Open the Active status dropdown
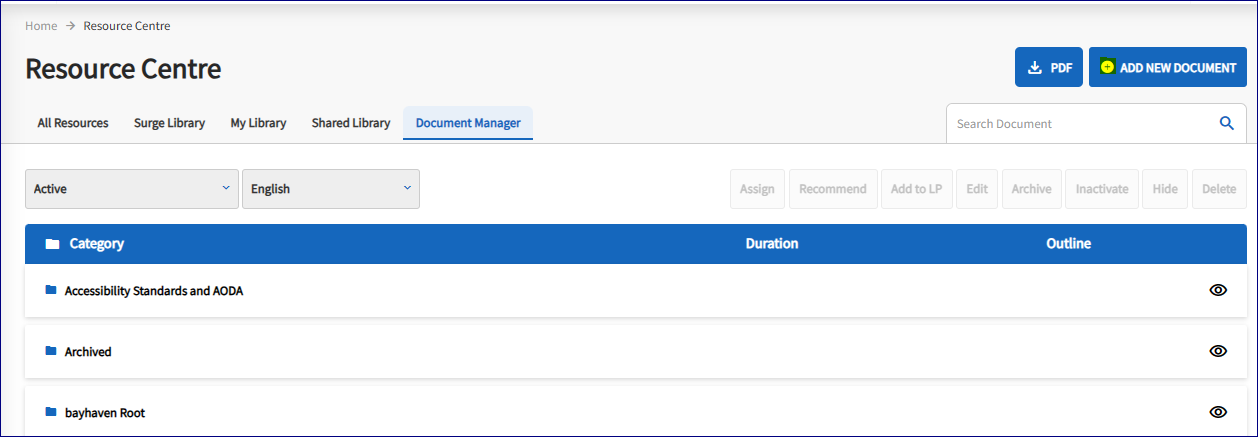Viewport: 1258px width, 437px height. click(132, 189)
